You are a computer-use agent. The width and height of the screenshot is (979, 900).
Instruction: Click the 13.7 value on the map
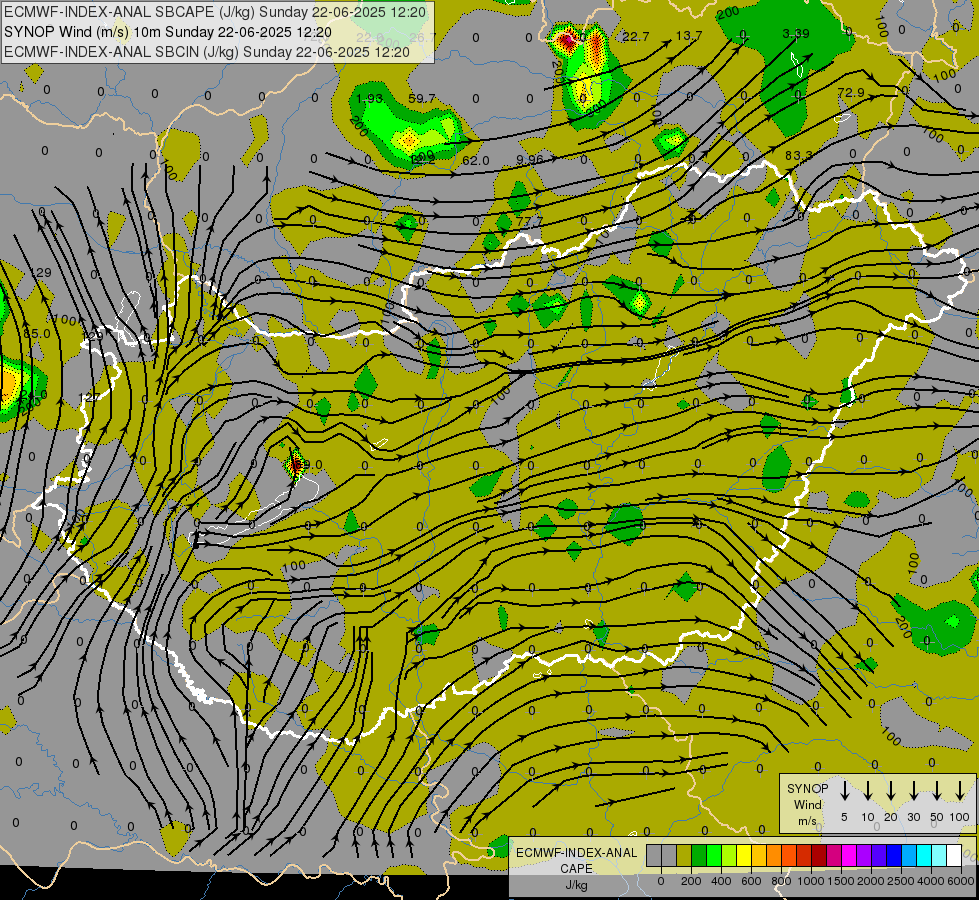click(689, 36)
